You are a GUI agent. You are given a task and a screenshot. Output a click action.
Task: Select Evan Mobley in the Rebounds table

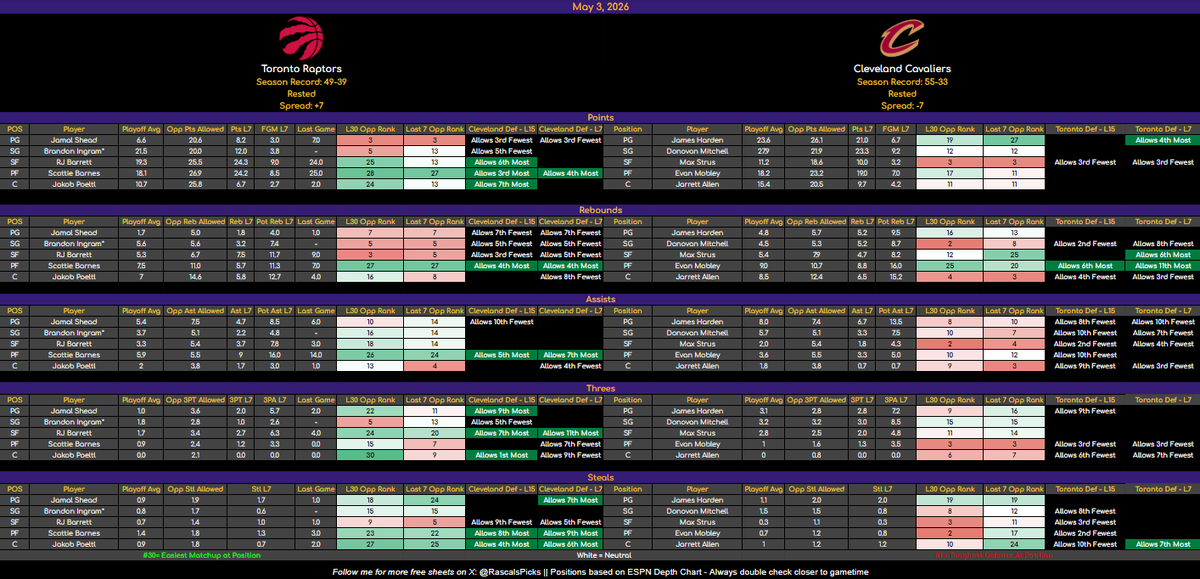pos(696,265)
